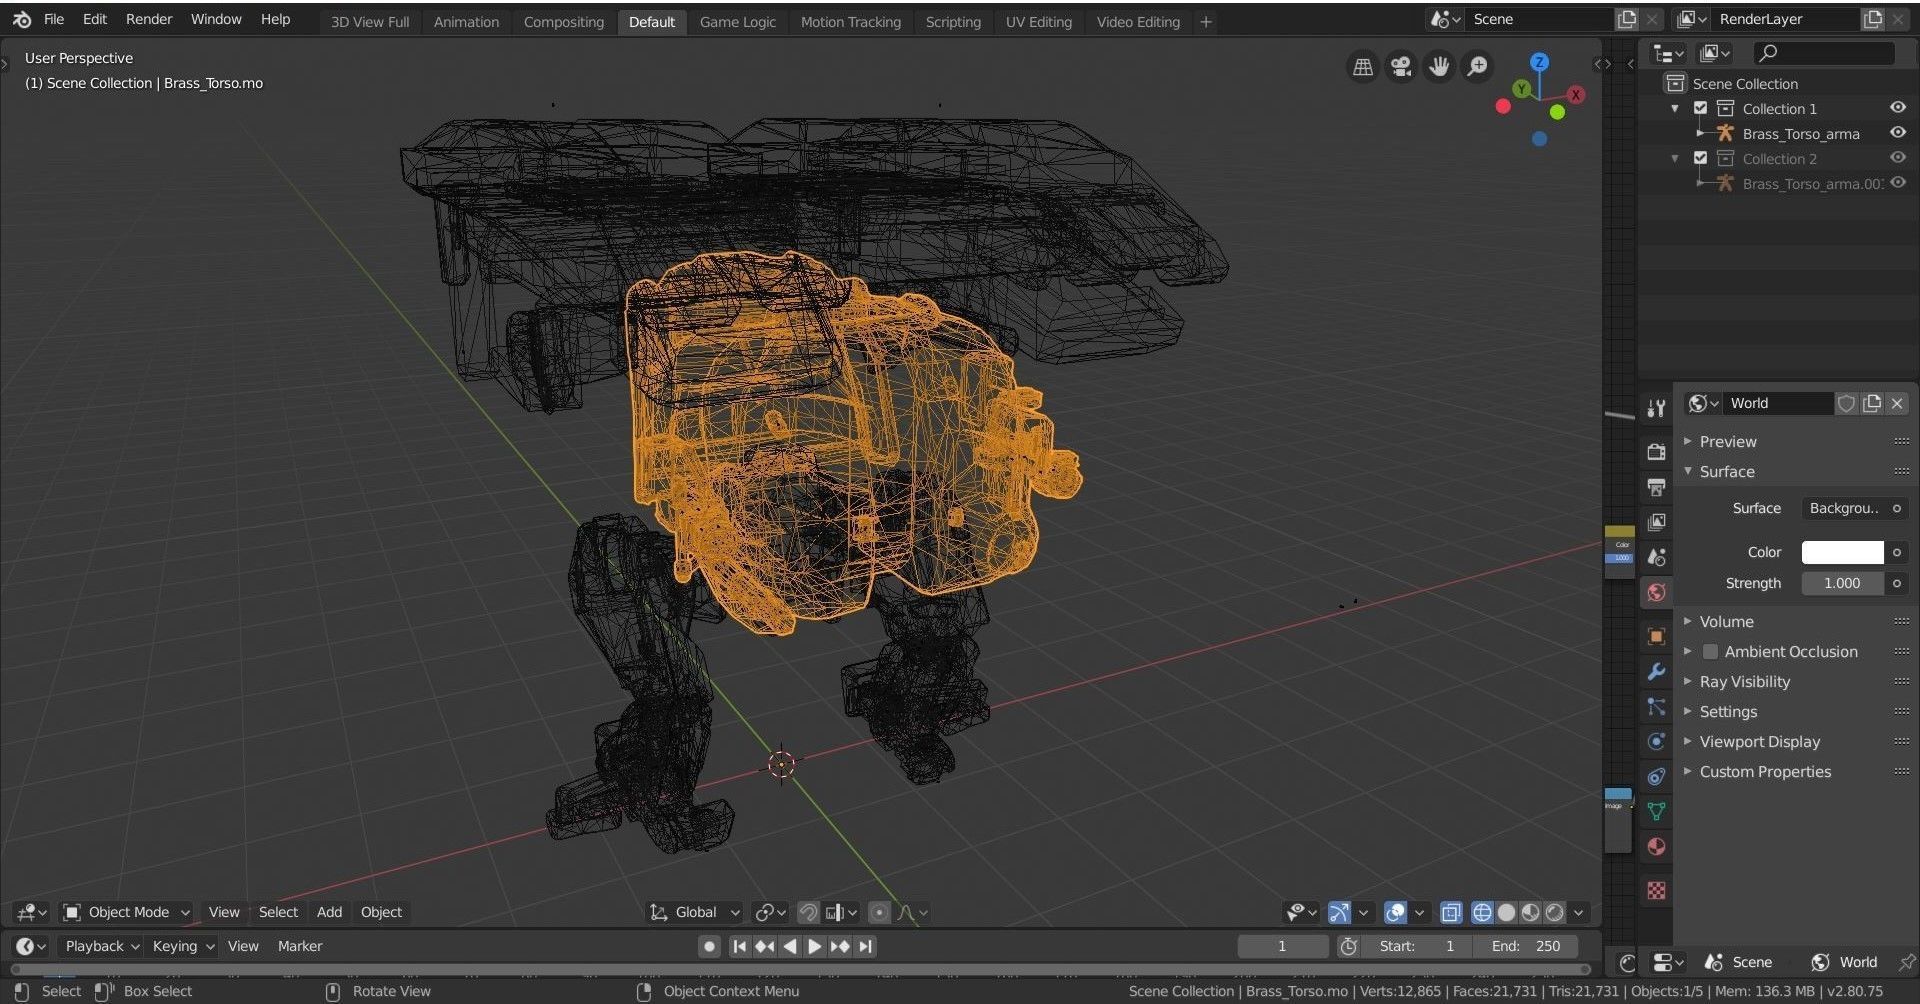Open the Tool properties tab
This screenshot has width=1920, height=1004.
click(1656, 408)
